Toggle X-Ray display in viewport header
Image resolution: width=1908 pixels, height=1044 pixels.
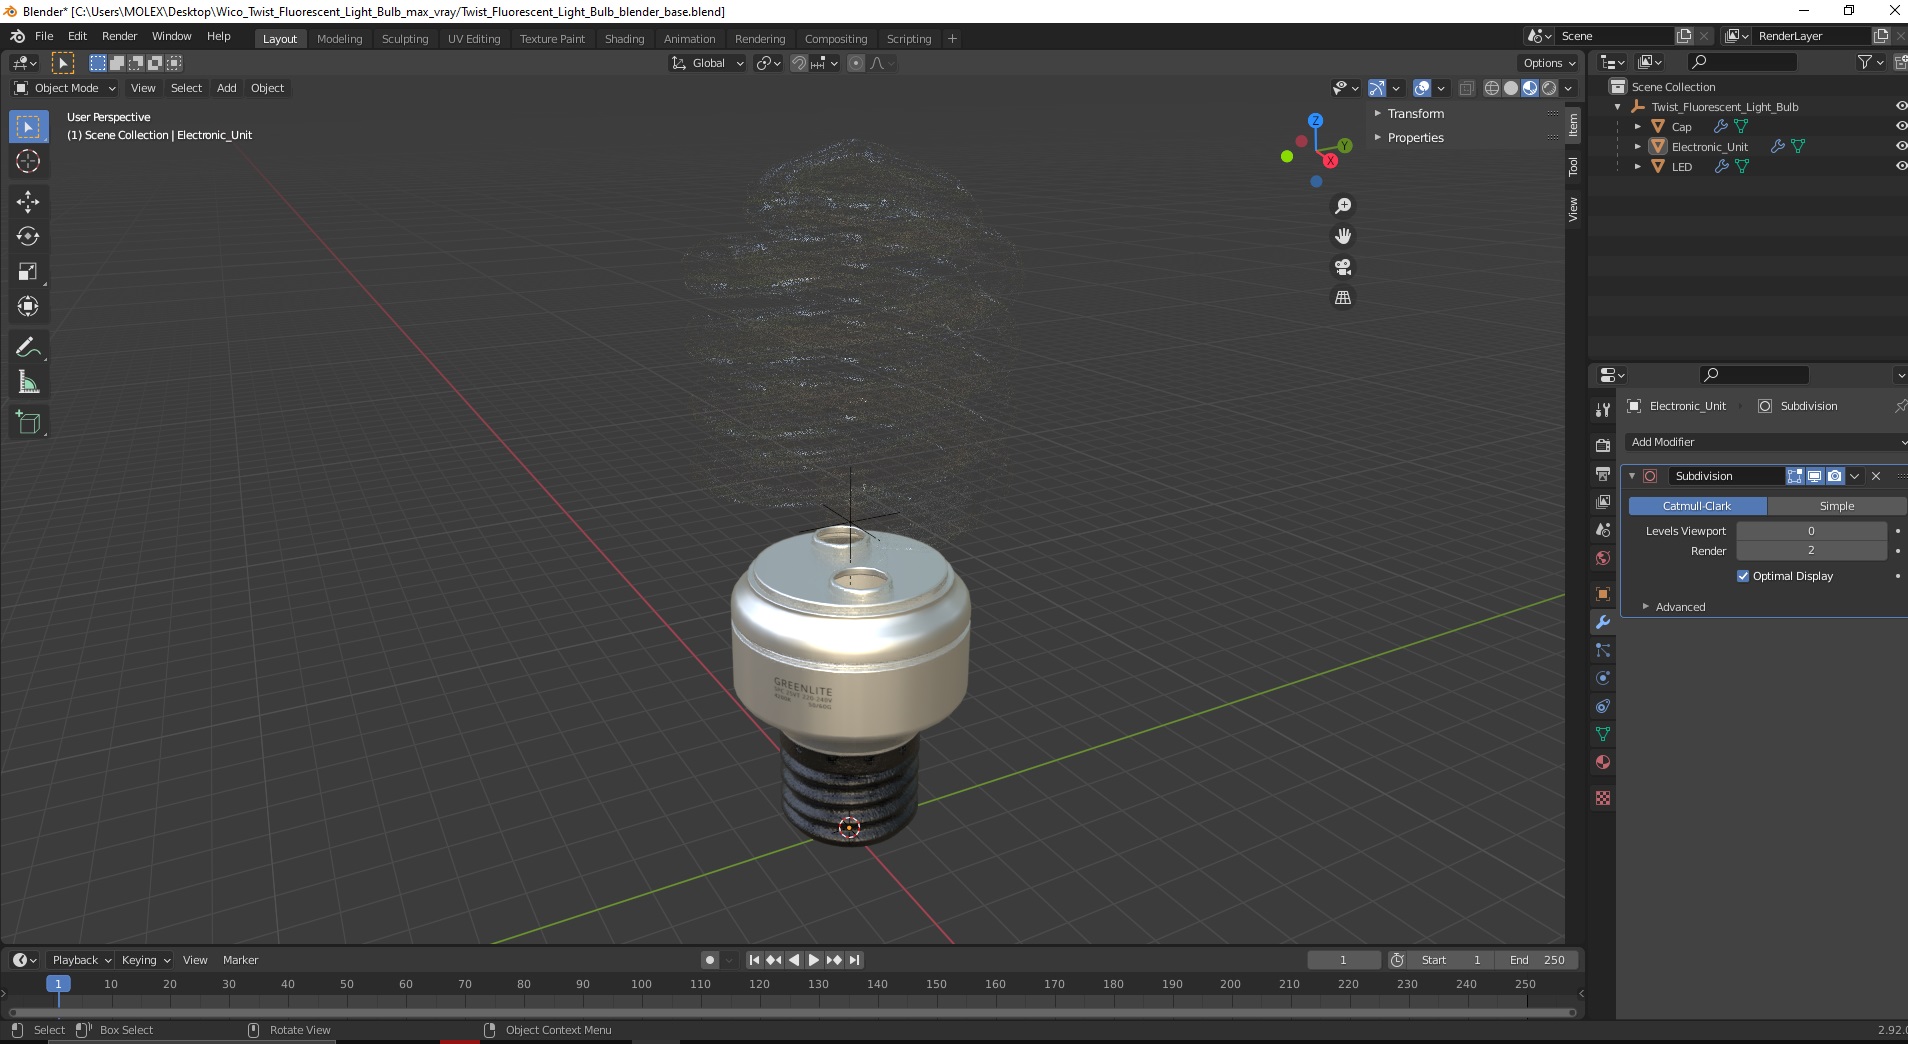point(1467,88)
